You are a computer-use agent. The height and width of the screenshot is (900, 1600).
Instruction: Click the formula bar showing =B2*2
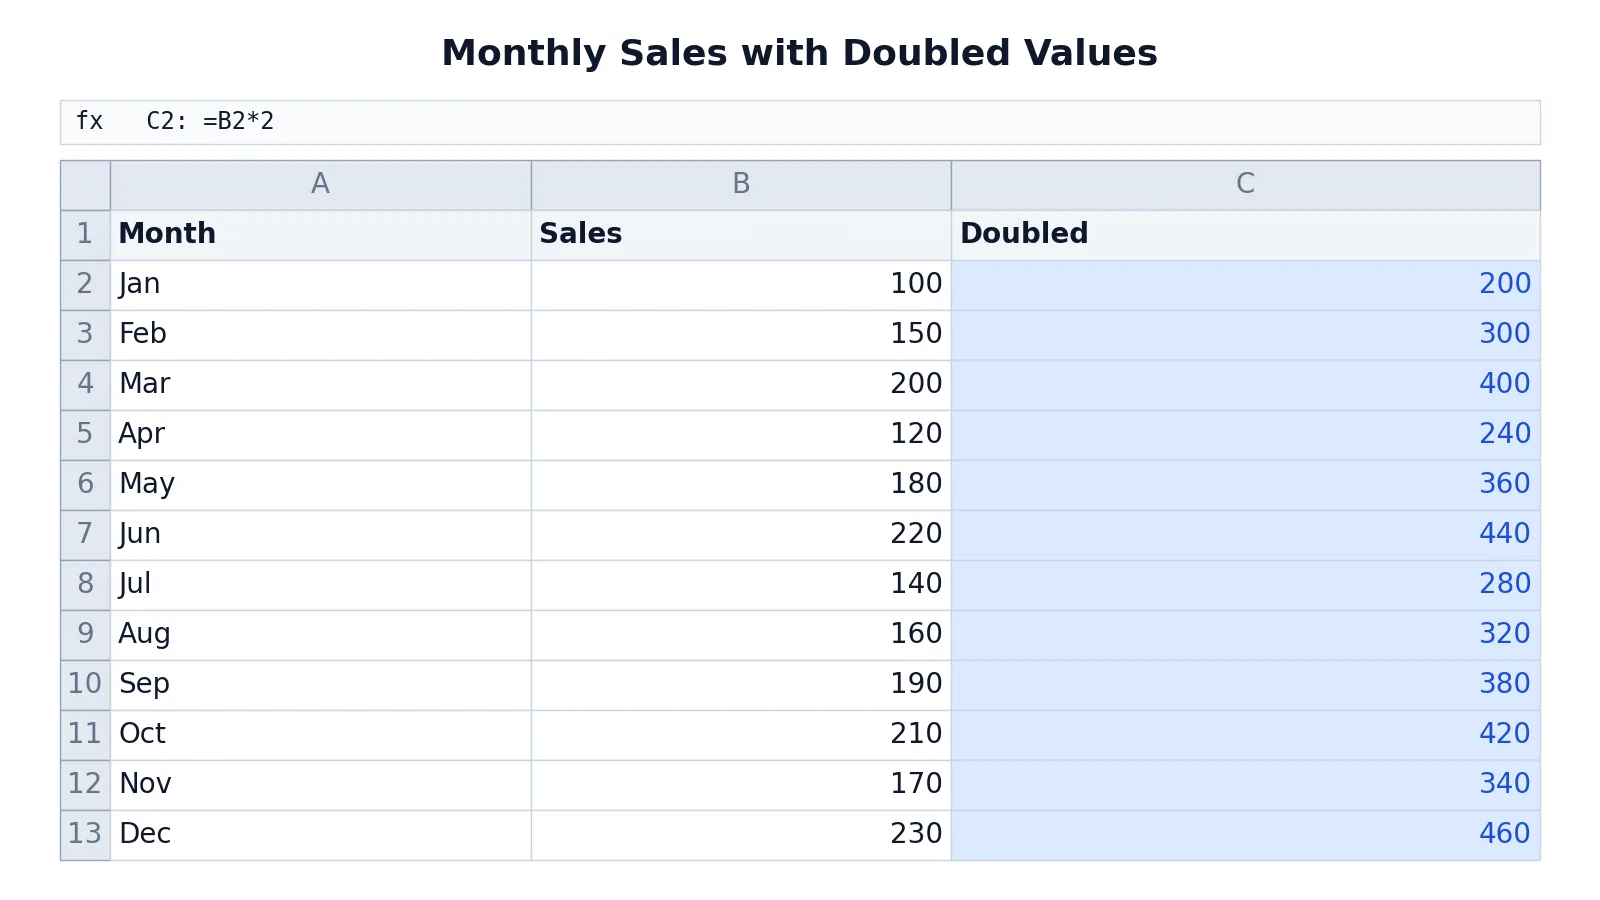(800, 122)
